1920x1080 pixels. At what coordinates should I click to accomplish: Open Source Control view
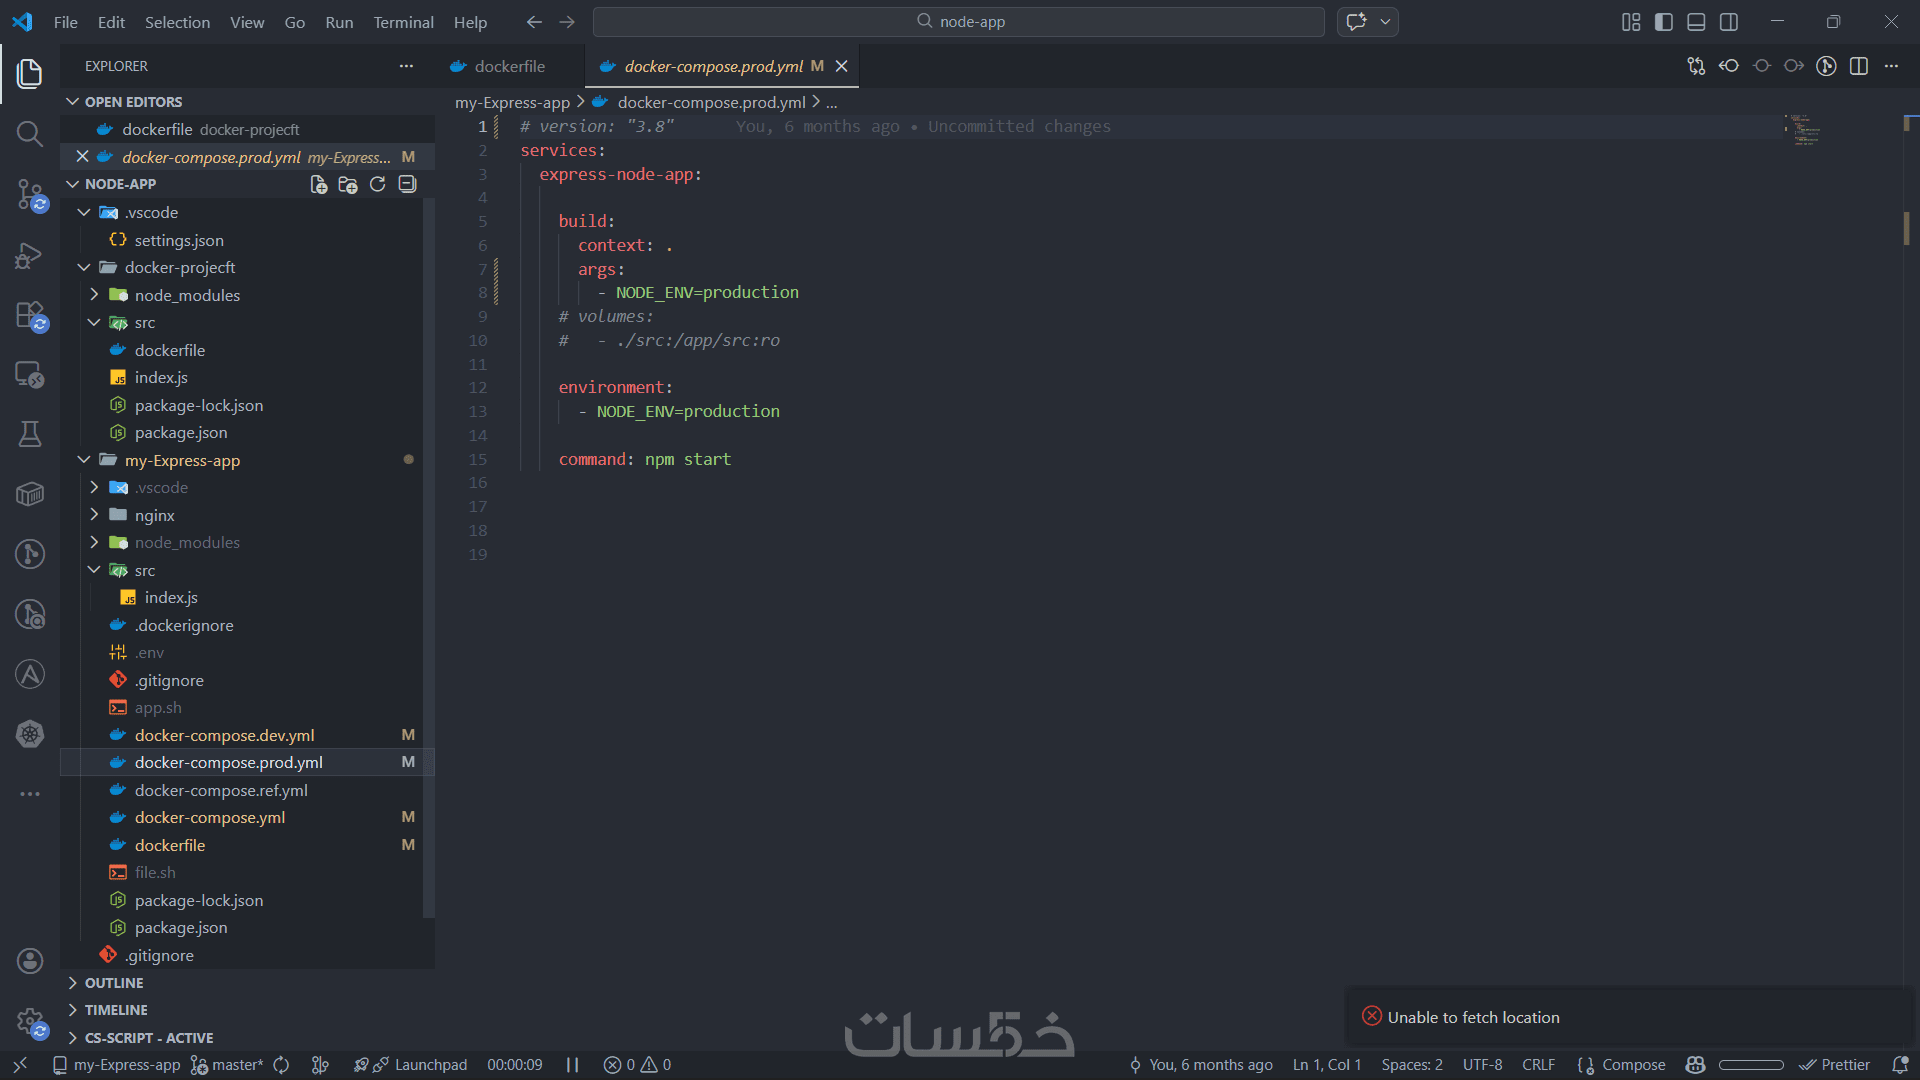tap(30, 195)
